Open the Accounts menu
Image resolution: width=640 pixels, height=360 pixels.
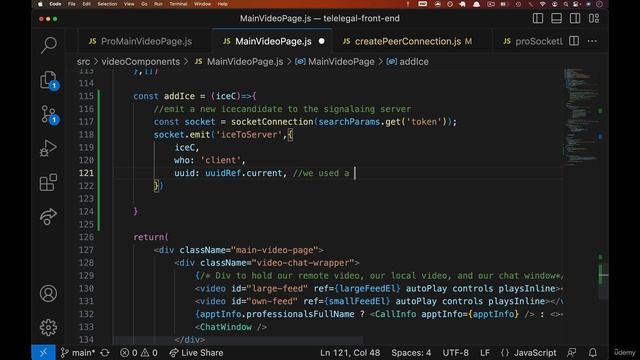click(49, 293)
